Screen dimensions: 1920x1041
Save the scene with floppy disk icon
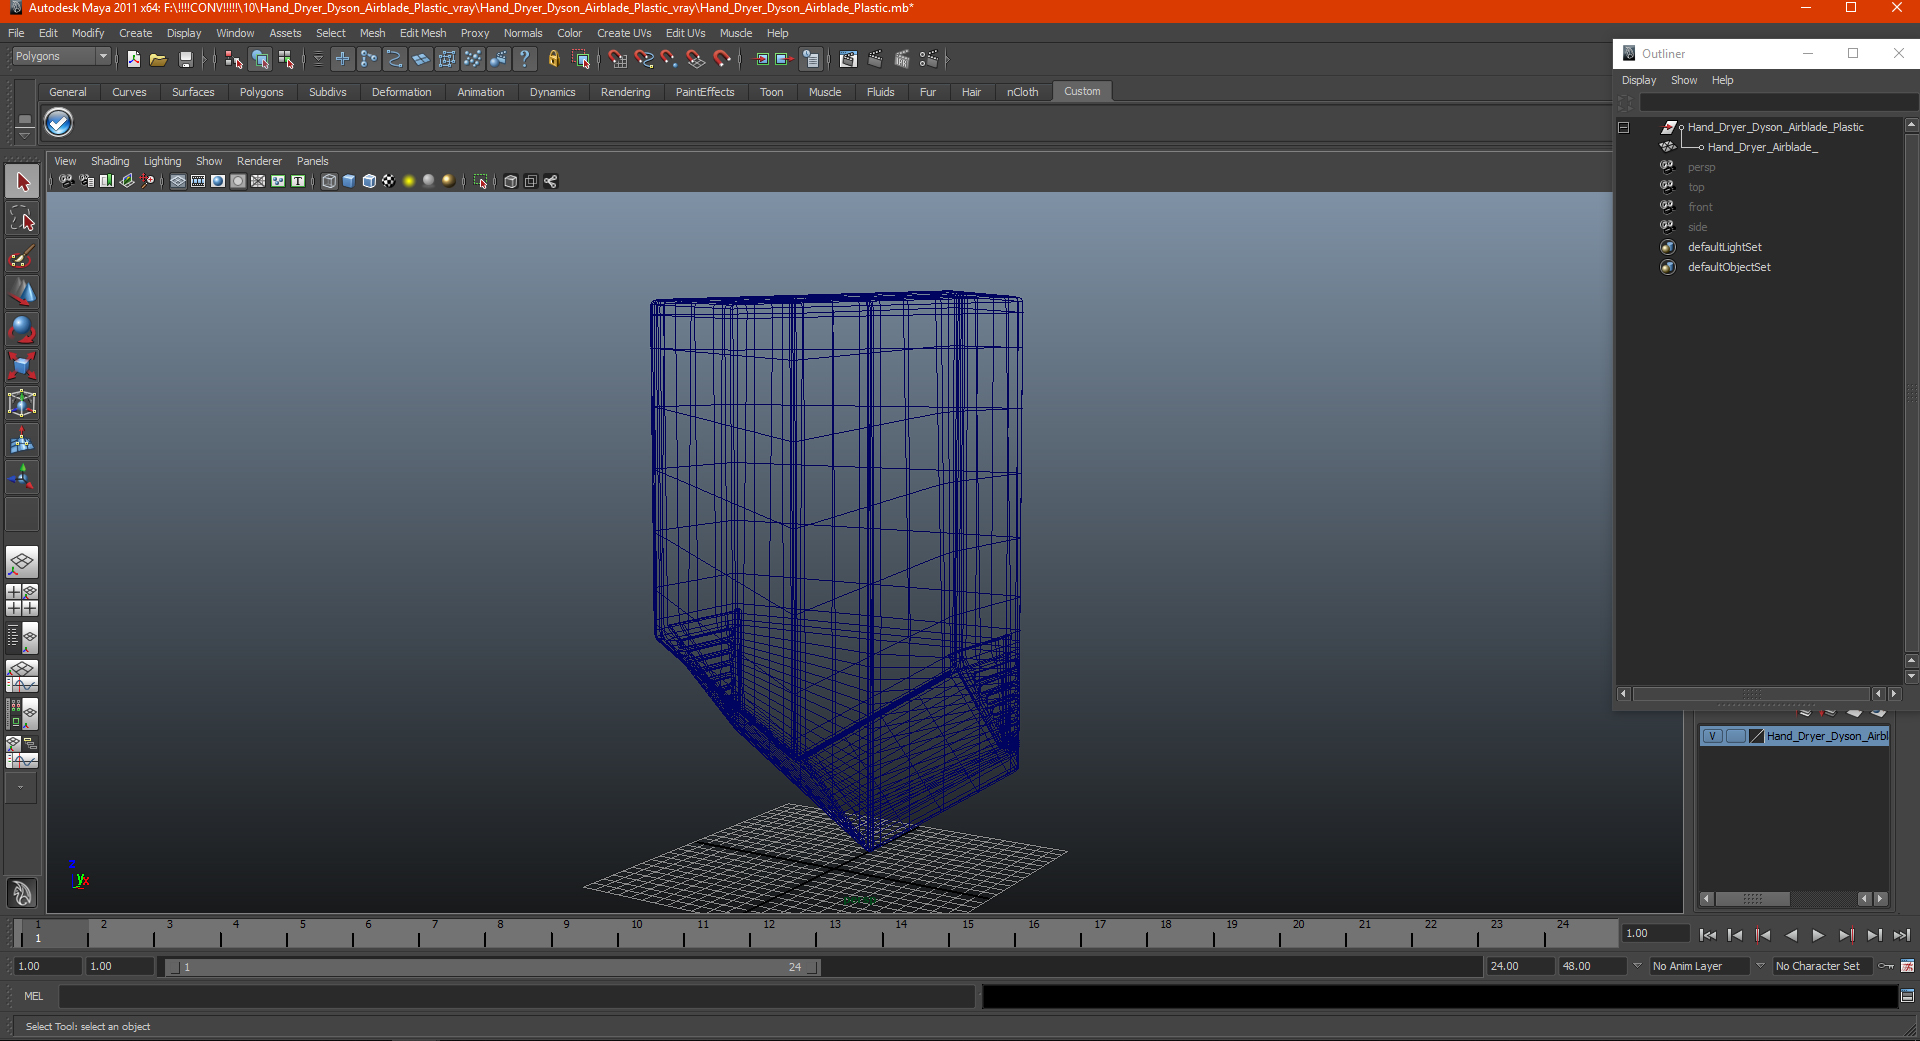click(185, 59)
